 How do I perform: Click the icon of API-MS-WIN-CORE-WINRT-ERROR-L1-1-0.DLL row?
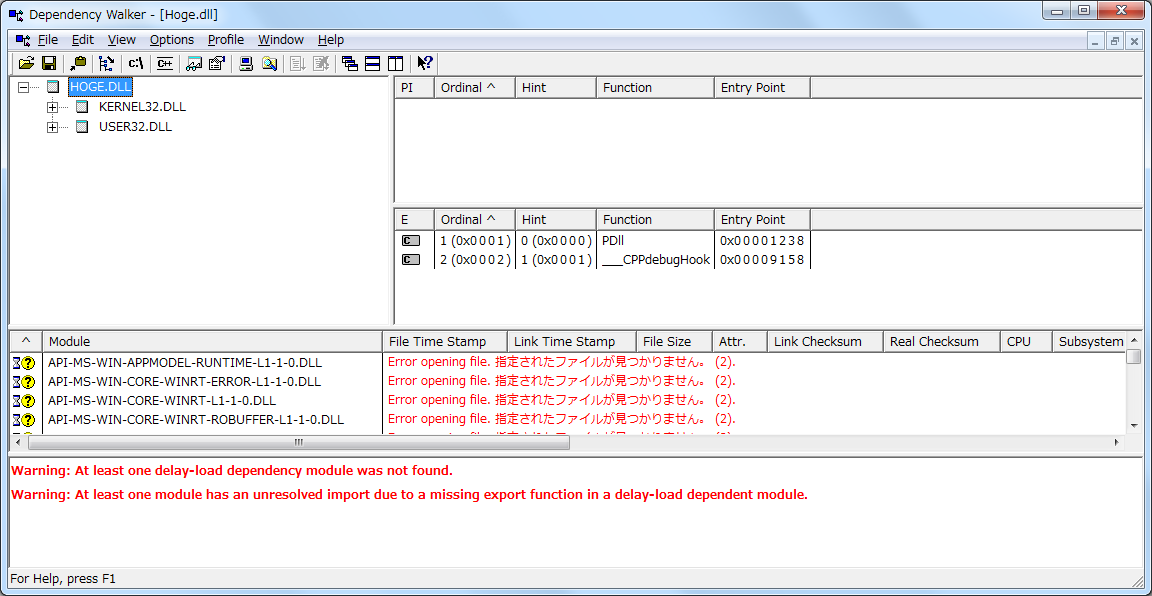pyautogui.click(x=24, y=381)
